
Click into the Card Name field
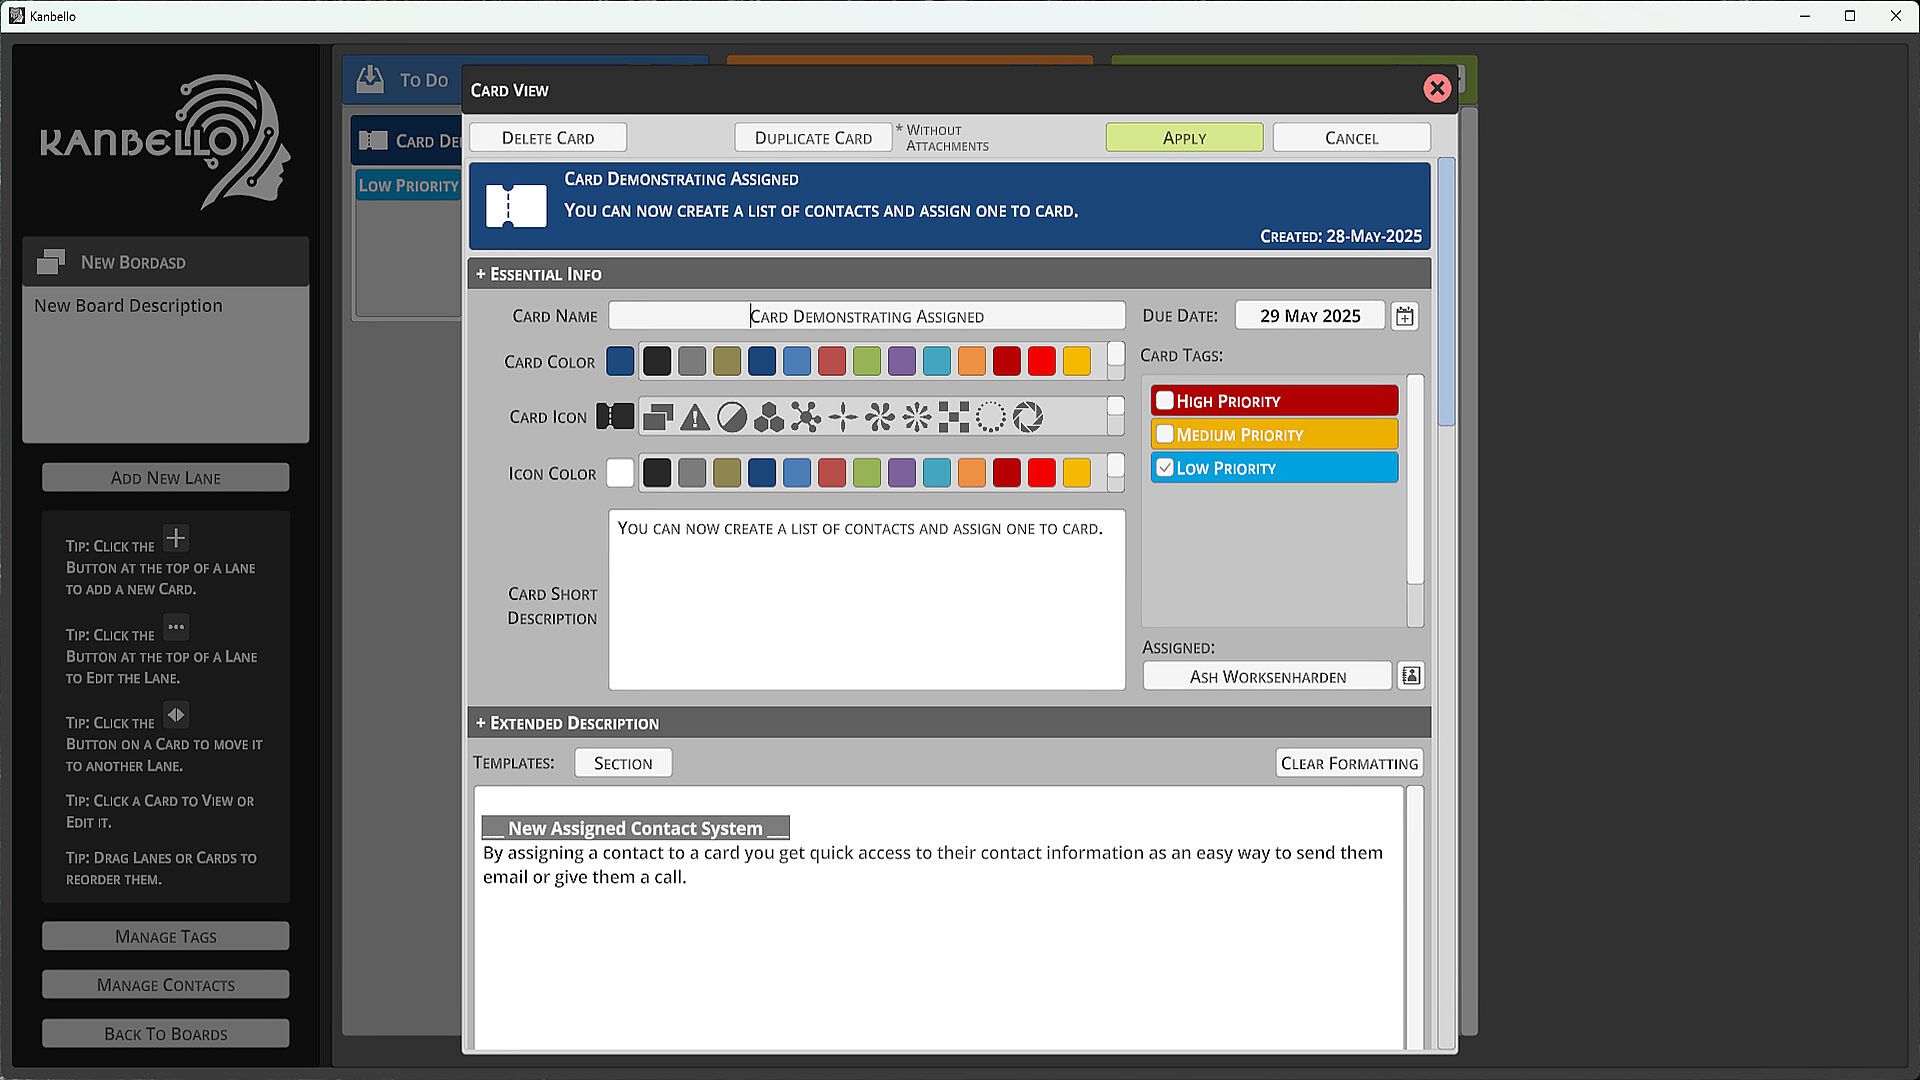866,316
